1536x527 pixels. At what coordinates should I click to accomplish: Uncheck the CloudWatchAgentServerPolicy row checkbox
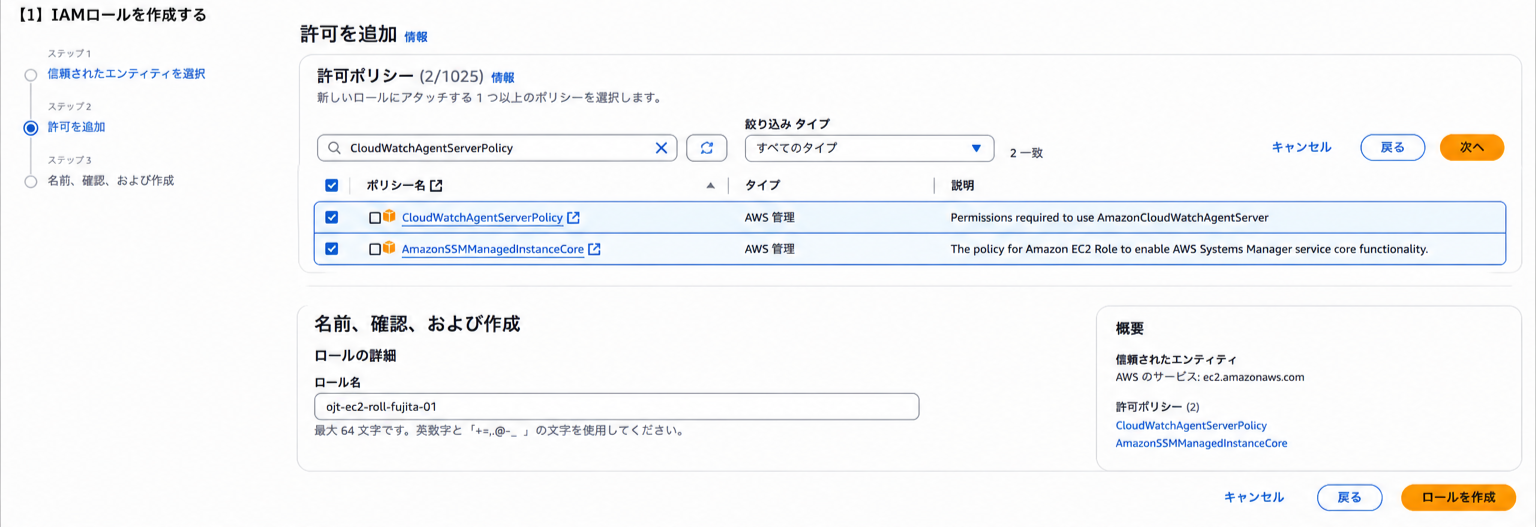332,217
